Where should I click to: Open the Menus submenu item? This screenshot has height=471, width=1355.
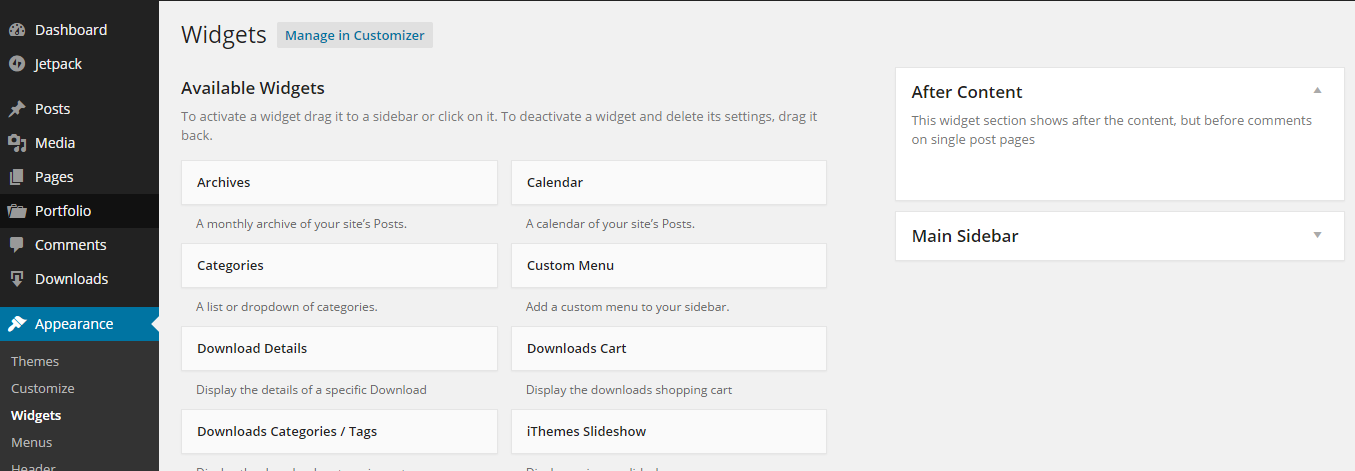click(x=32, y=442)
